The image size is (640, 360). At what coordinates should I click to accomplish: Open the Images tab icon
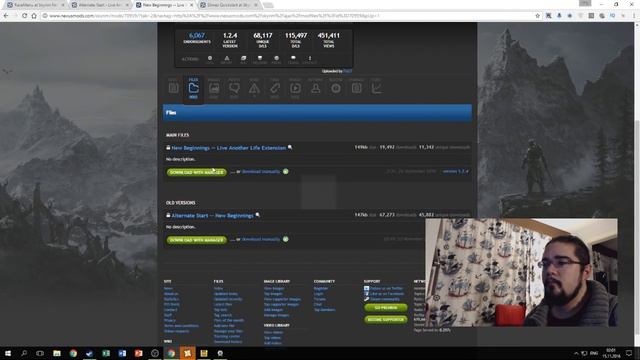pos(214,88)
